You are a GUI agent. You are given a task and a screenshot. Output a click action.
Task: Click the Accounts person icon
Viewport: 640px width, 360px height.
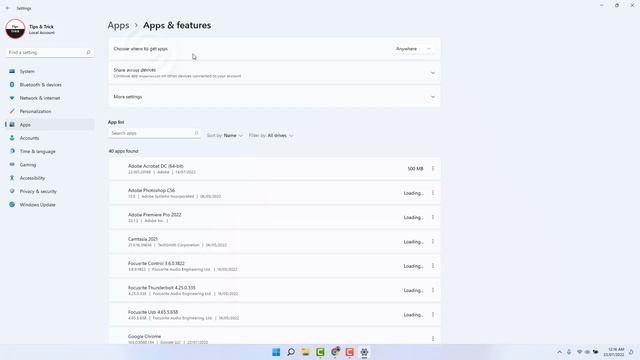point(12,138)
